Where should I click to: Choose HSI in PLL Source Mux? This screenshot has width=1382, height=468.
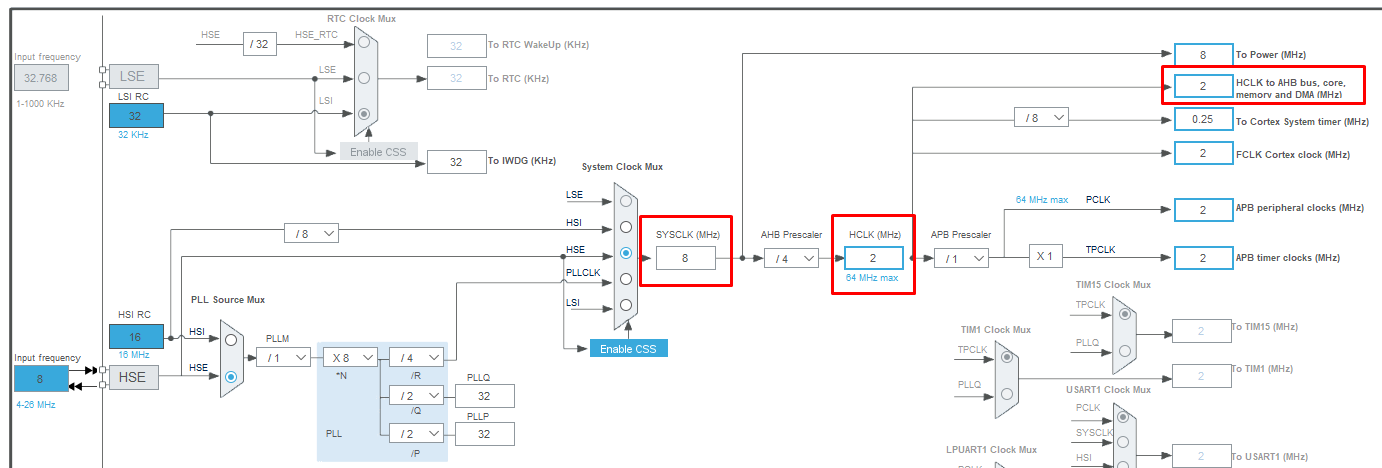pyautogui.click(x=231, y=339)
